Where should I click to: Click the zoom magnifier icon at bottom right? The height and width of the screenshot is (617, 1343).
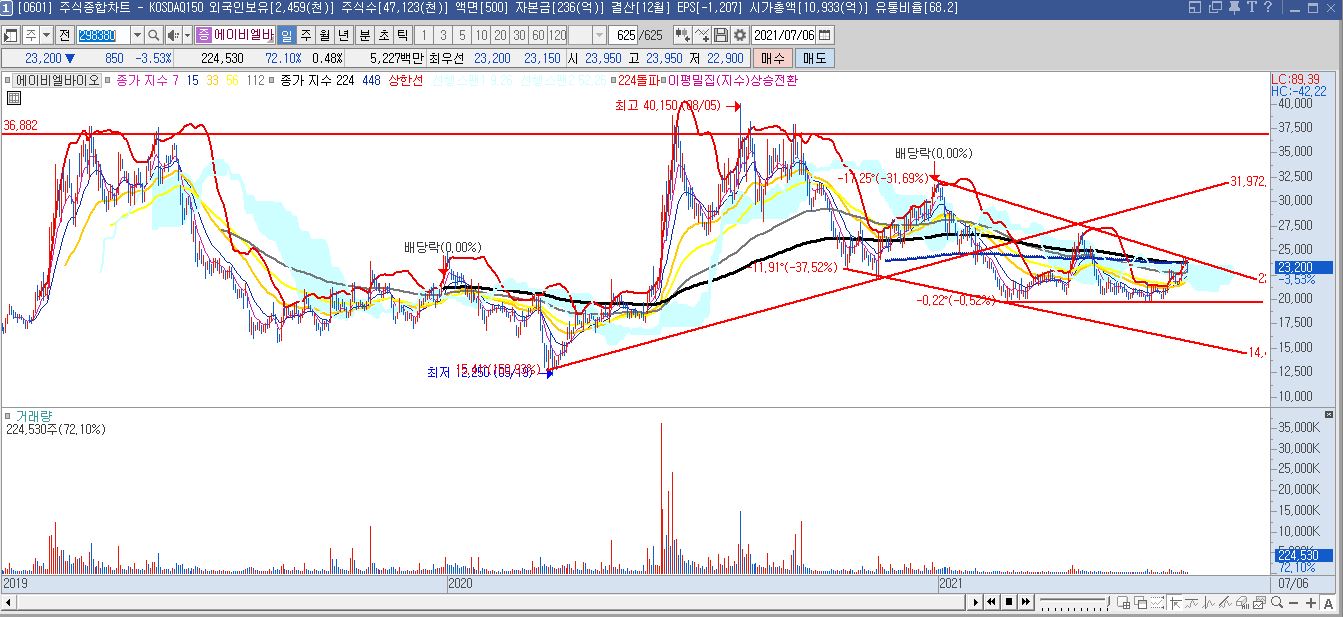pyautogui.click(x=1276, y=602)
